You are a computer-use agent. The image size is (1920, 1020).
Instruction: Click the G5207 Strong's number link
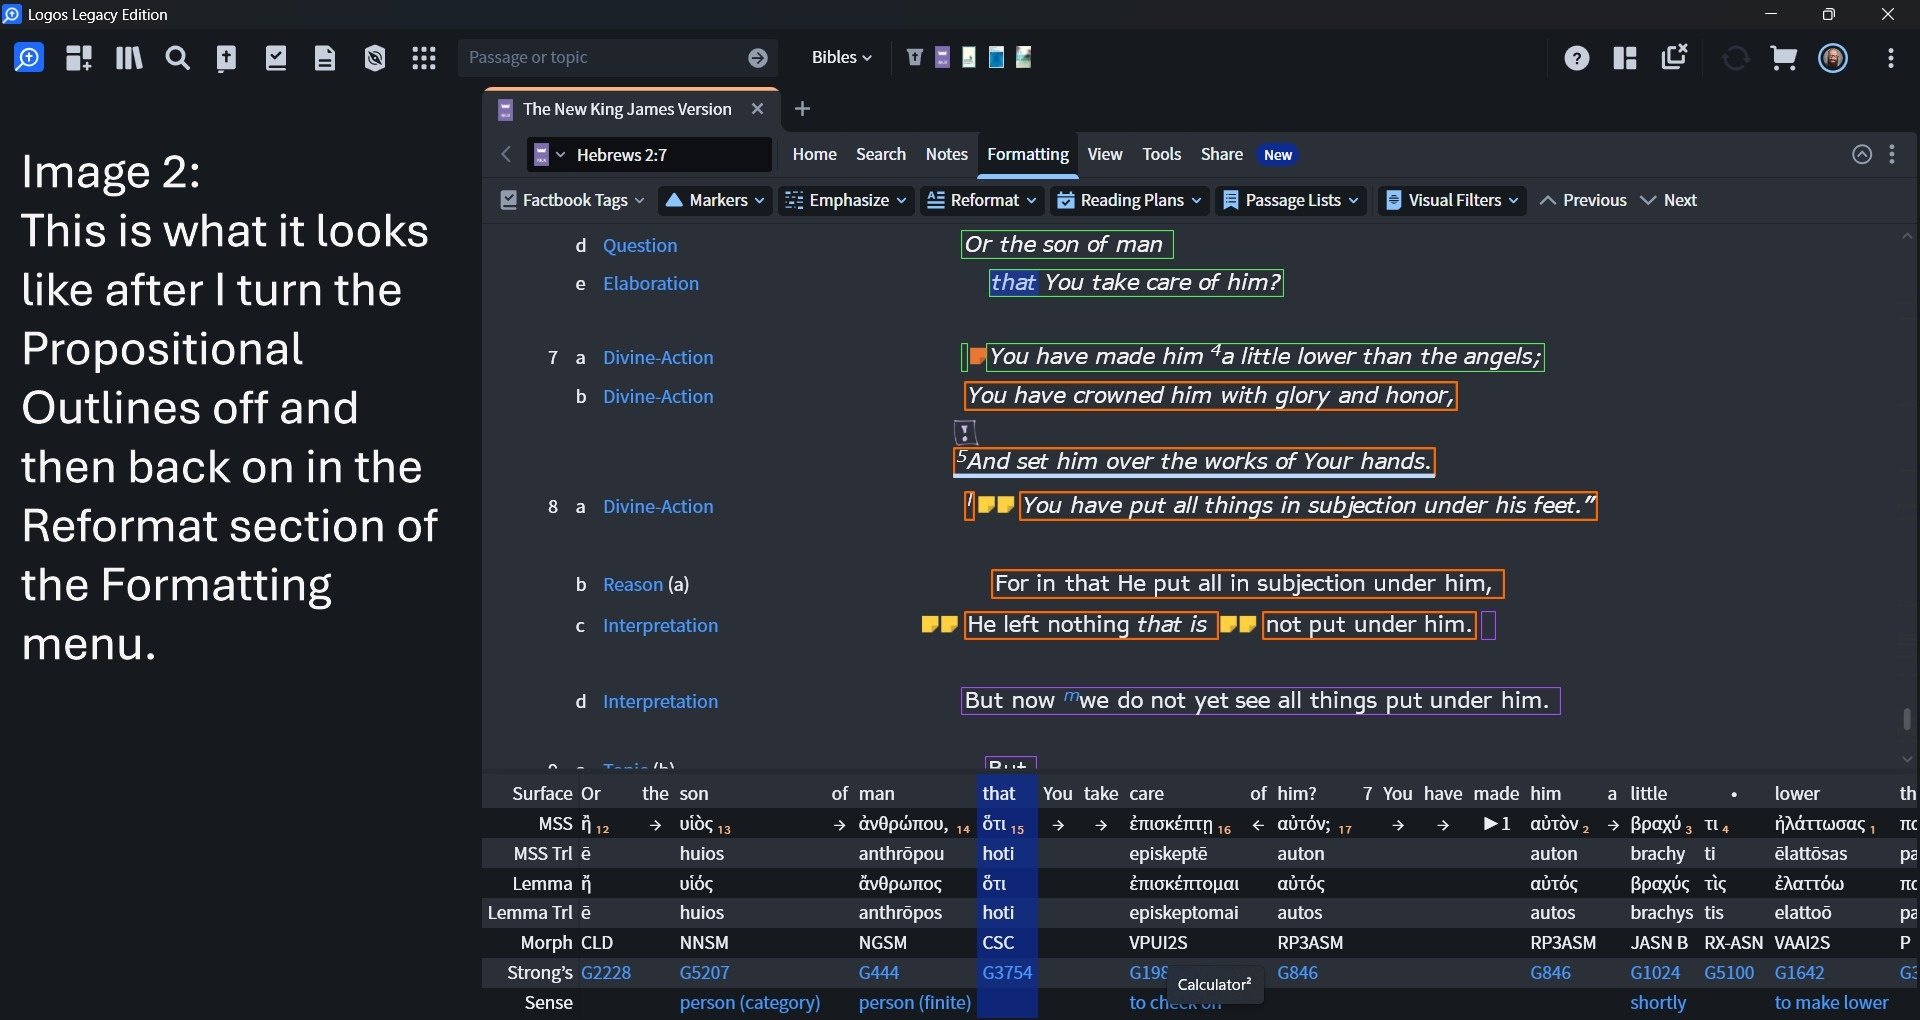click(x=704, y=972)
